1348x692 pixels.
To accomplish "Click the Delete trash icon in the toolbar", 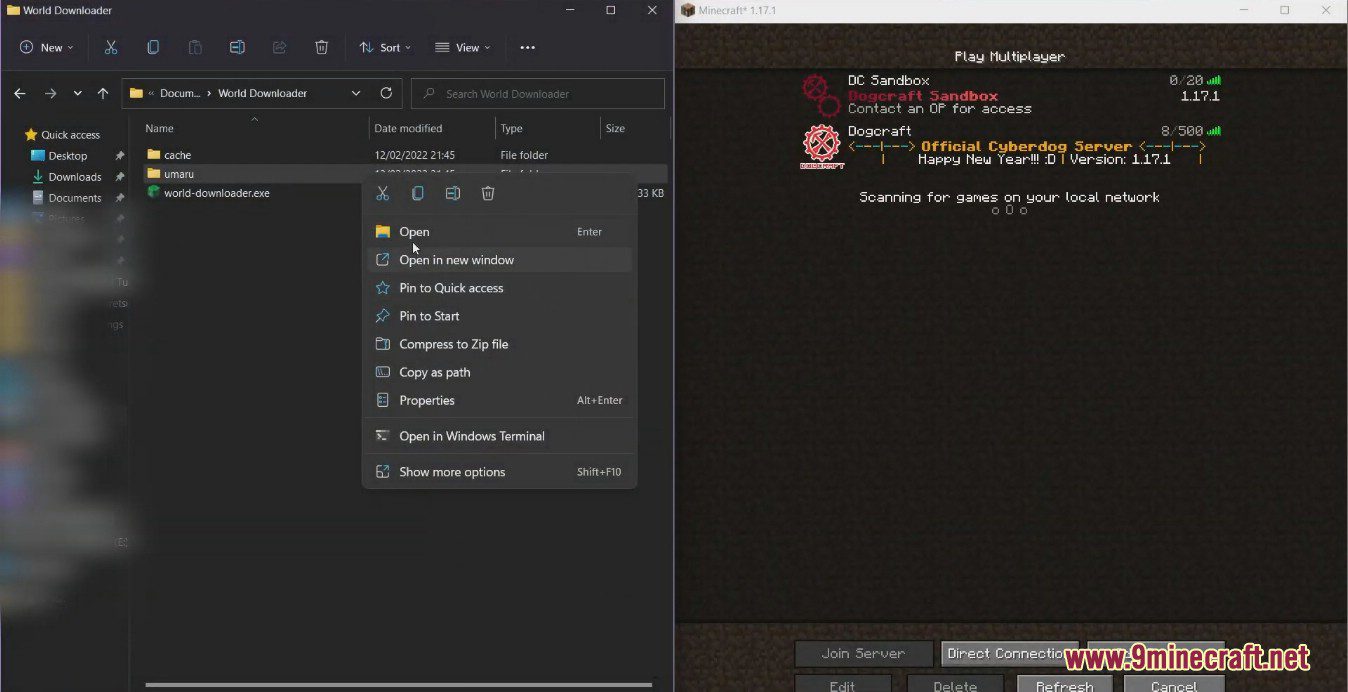I will coord(320,47).
